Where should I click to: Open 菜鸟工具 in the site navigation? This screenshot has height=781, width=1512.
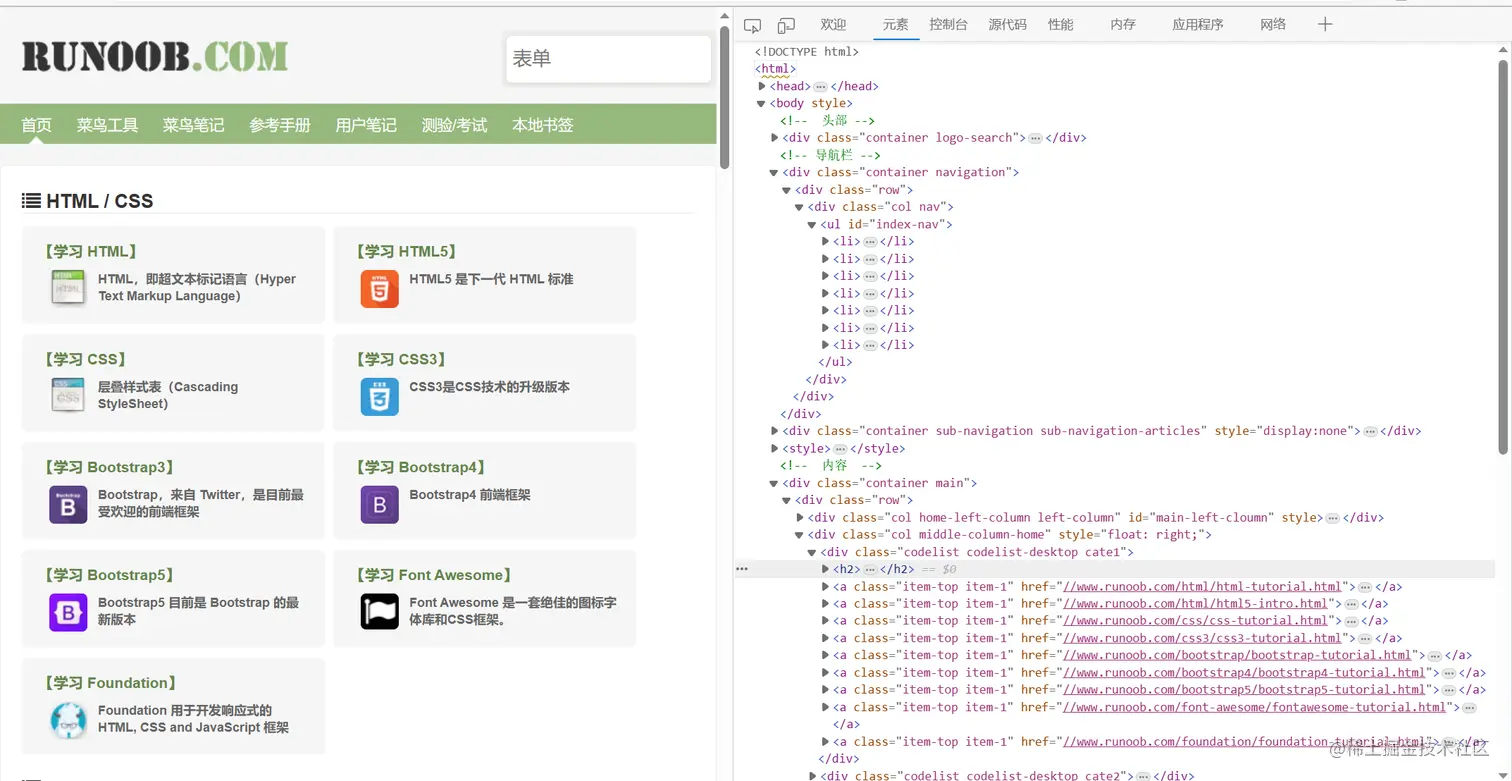pos(107,125)
